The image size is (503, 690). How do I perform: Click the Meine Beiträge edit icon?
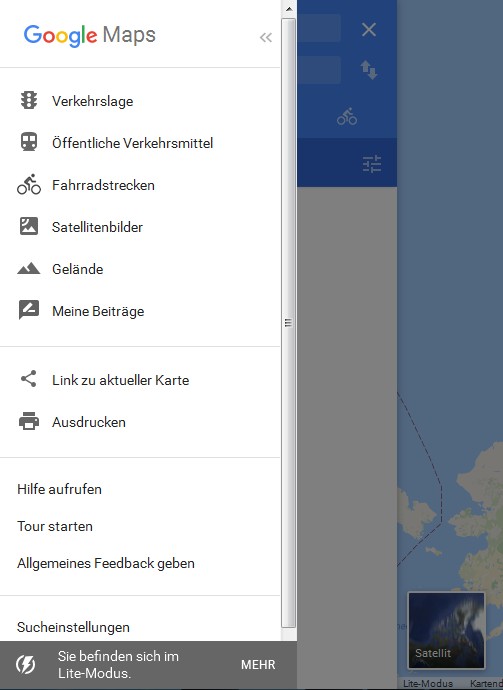click(29, 310)
